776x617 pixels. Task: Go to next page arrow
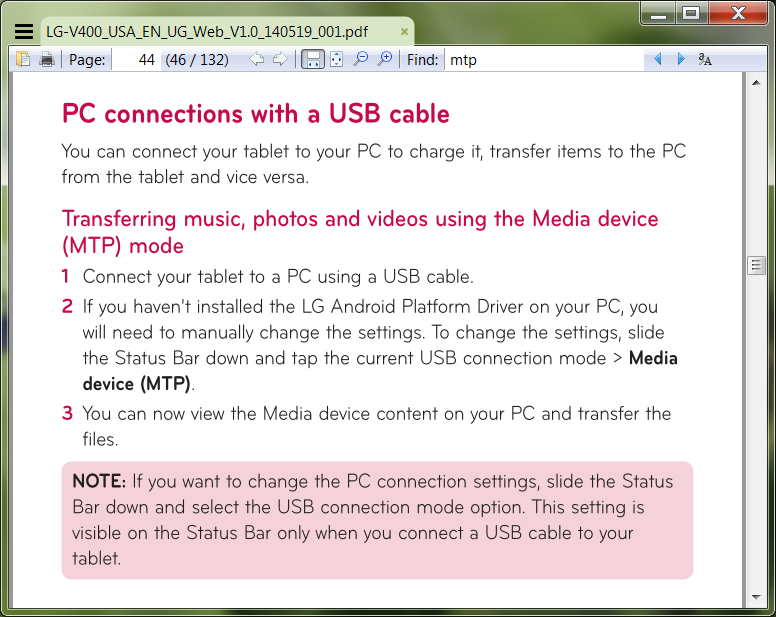pyautogui.click(x=280, y=60)
